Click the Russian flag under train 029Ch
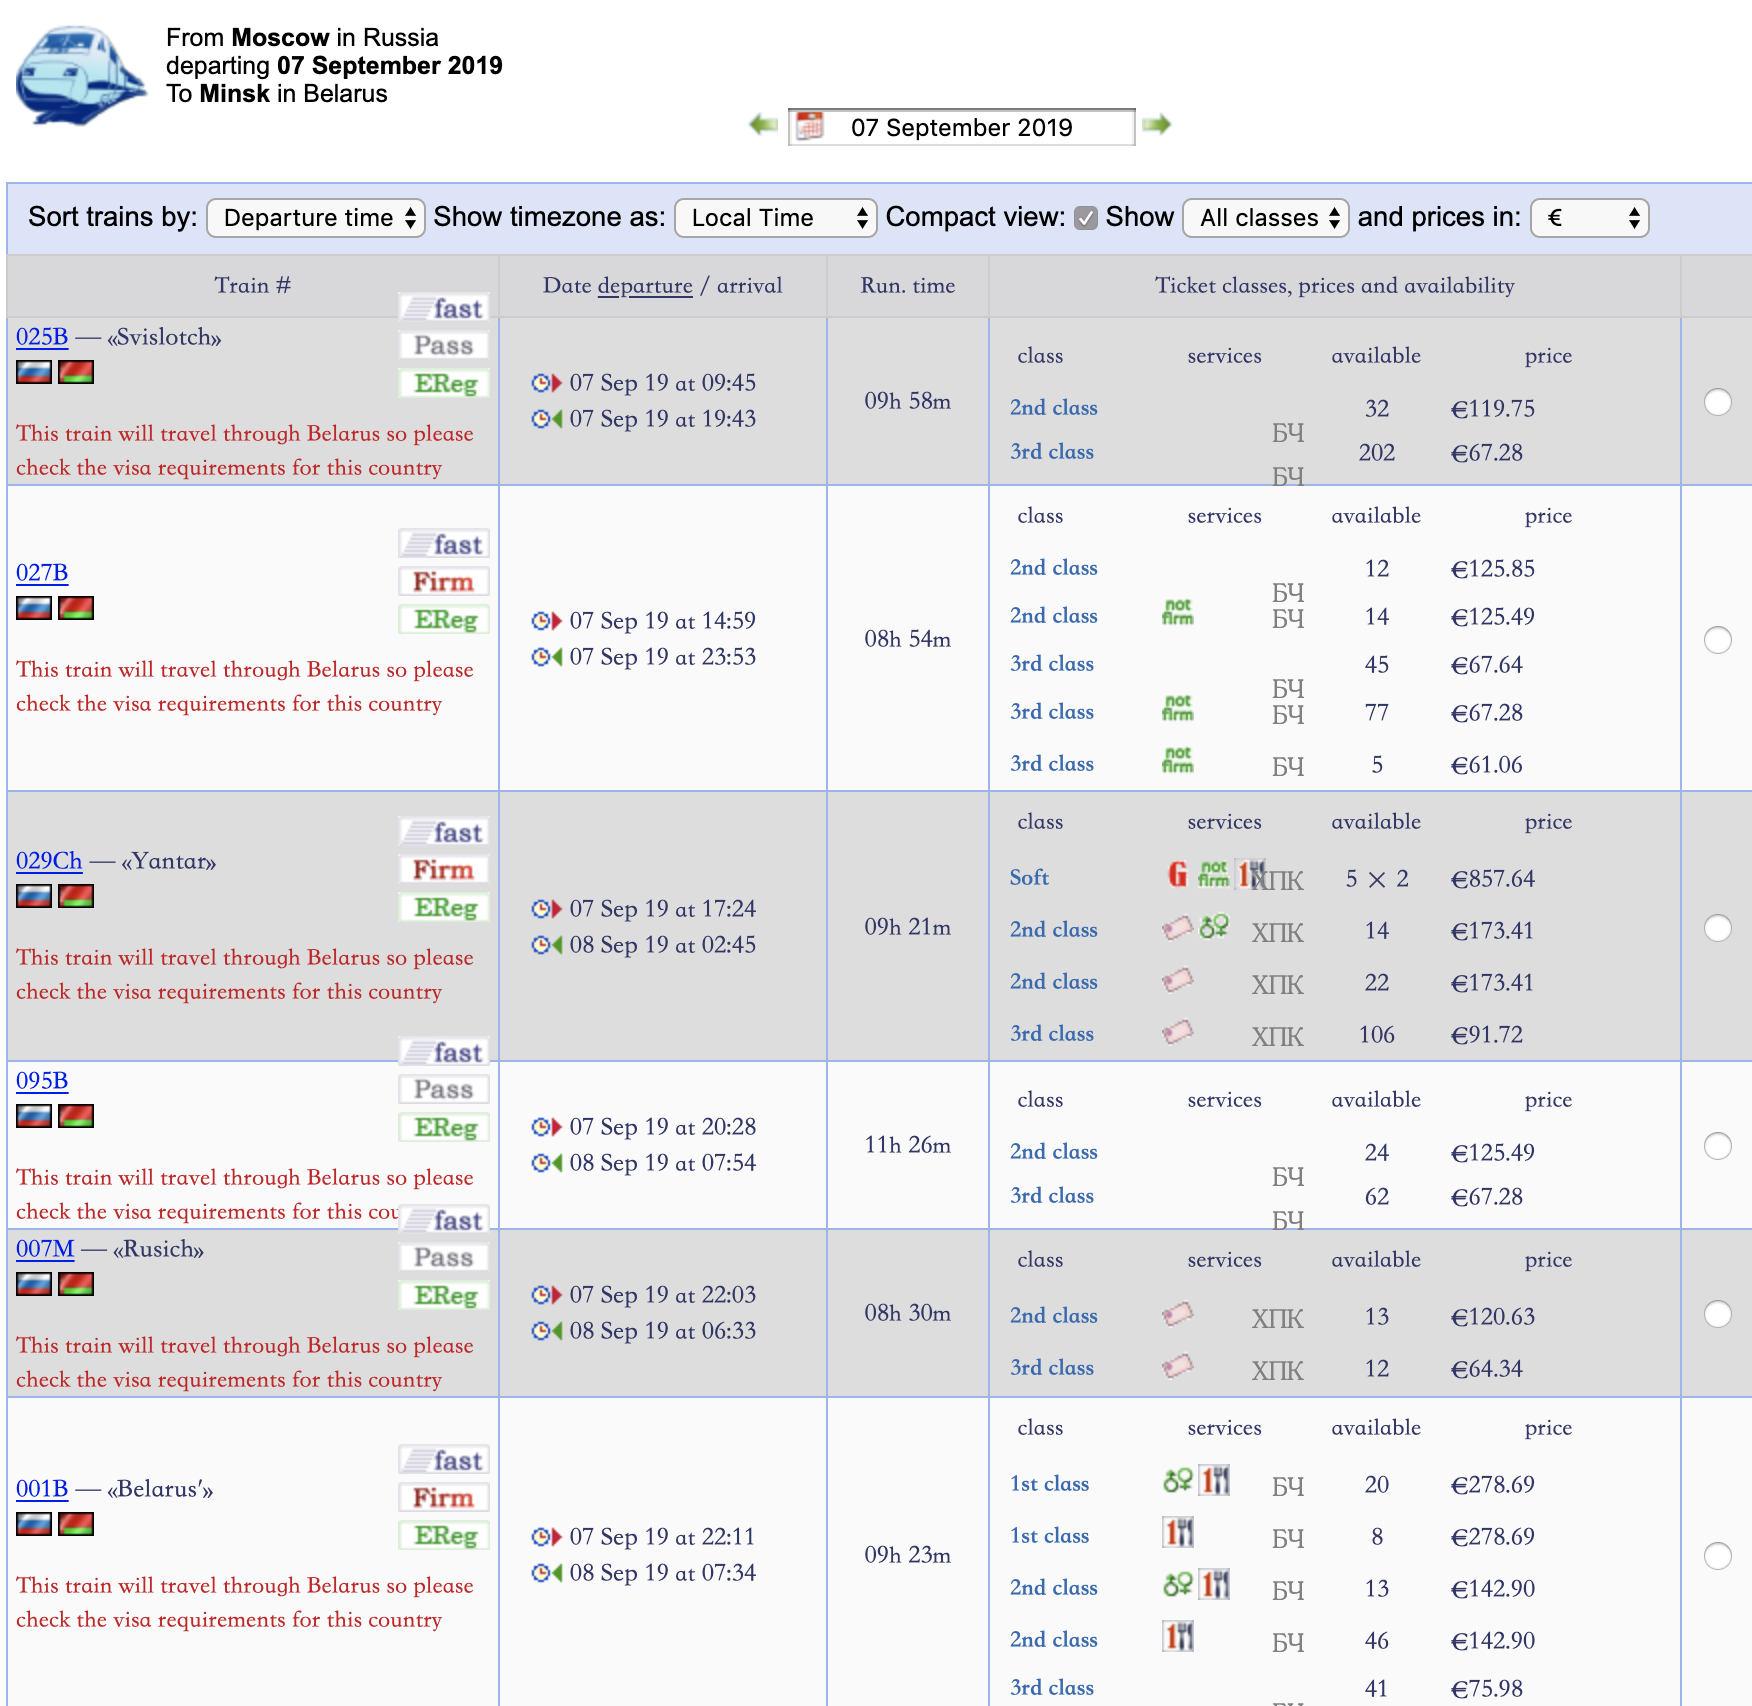The height and width of the screenshot is (1706, 1752). pyautogui.click(x=34, y=896)
